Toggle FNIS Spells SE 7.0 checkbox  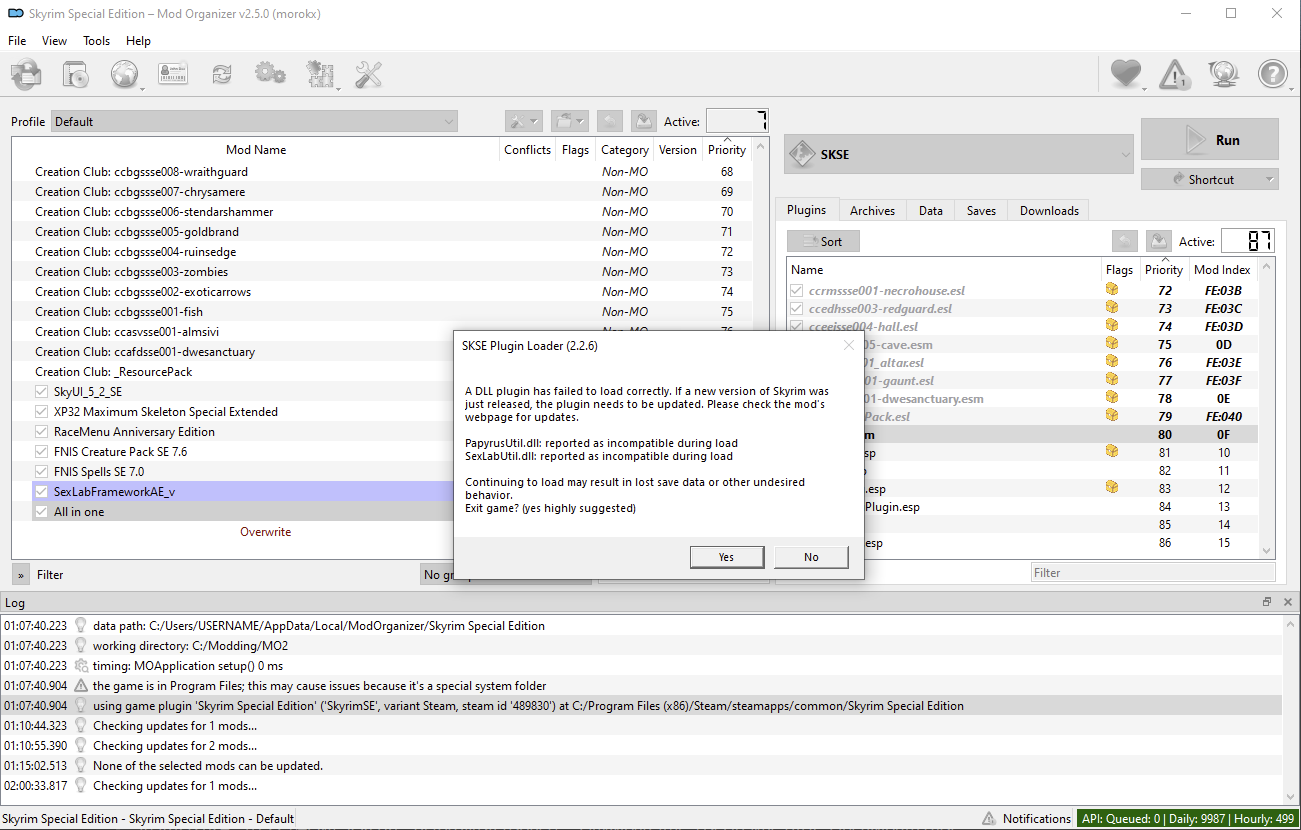pos(41,472)
